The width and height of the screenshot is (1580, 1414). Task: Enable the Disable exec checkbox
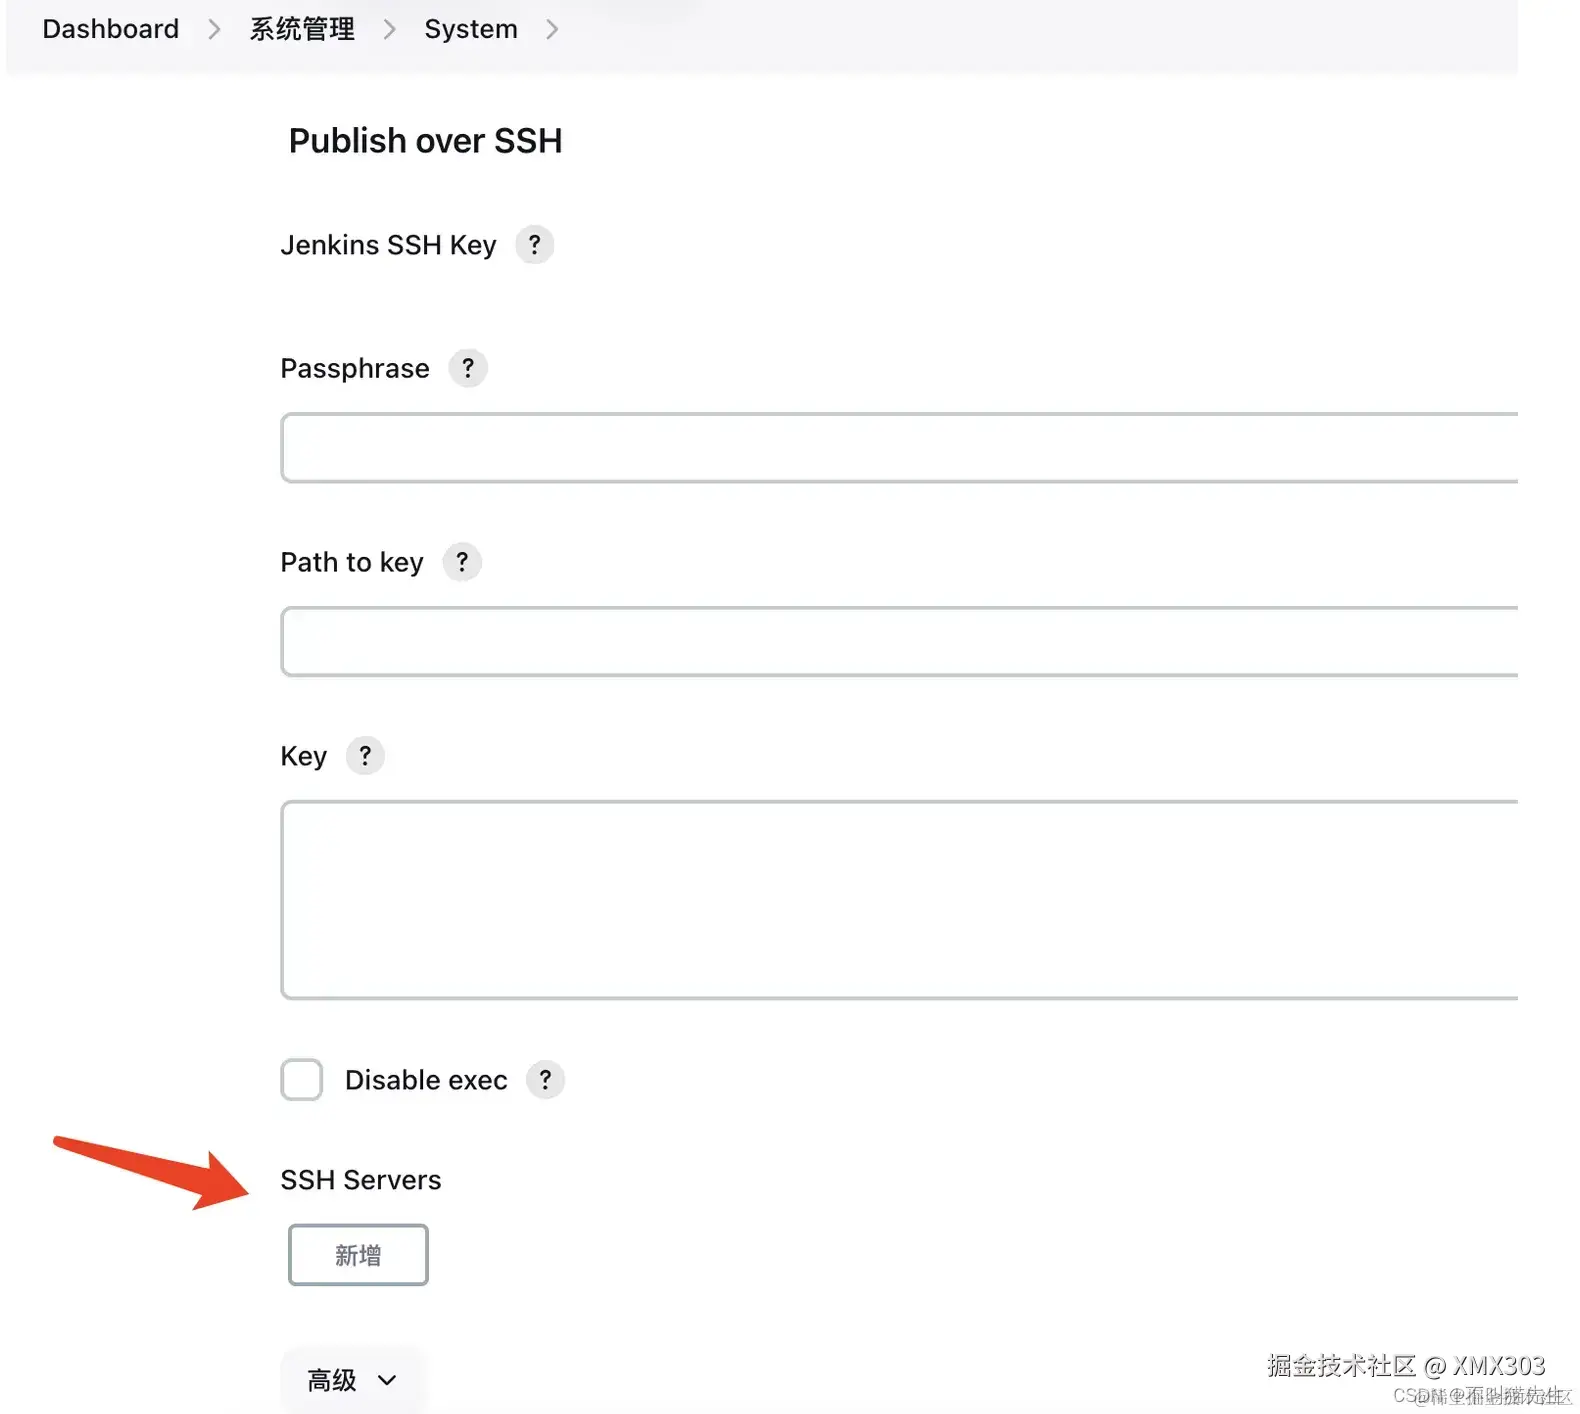tap(301, 1080)
